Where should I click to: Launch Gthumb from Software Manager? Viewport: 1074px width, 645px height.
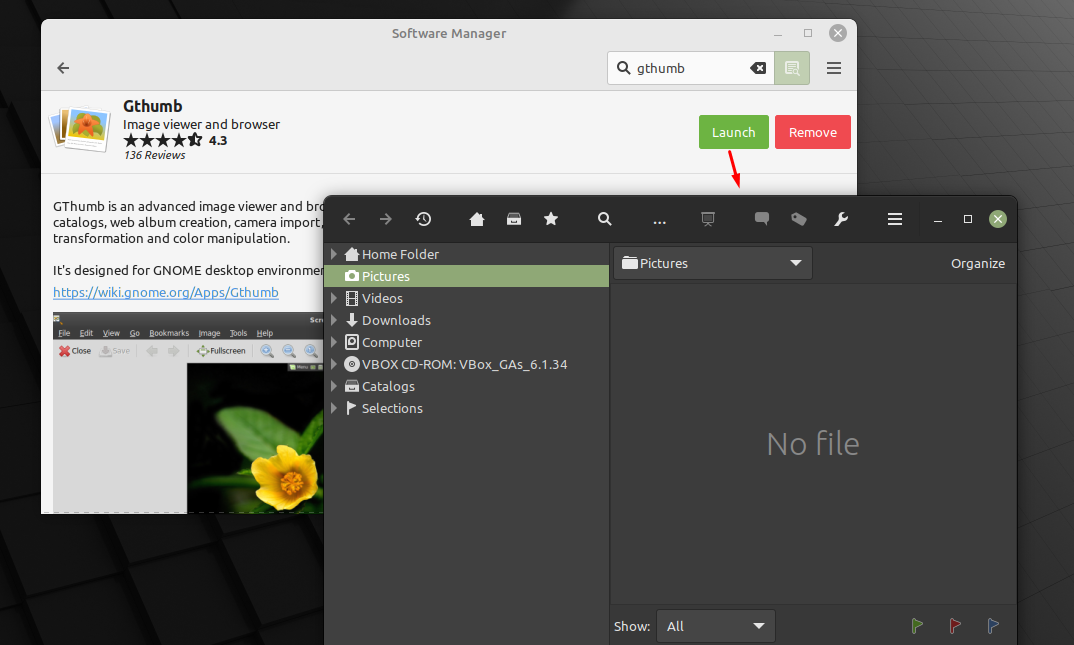(734, 132)
